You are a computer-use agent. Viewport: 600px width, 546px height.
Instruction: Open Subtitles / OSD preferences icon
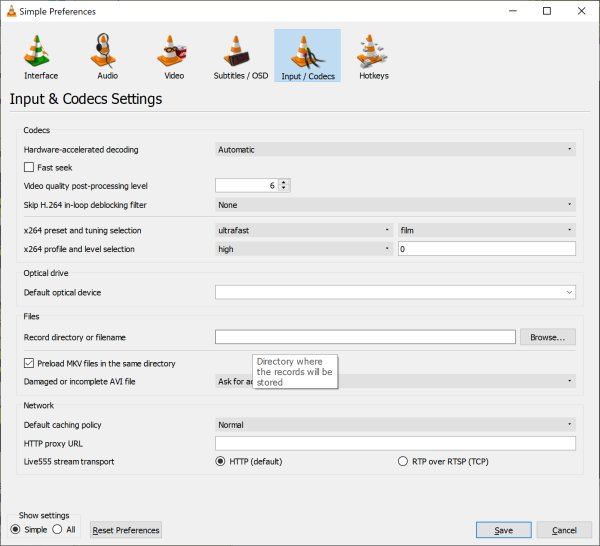[237, 51]
